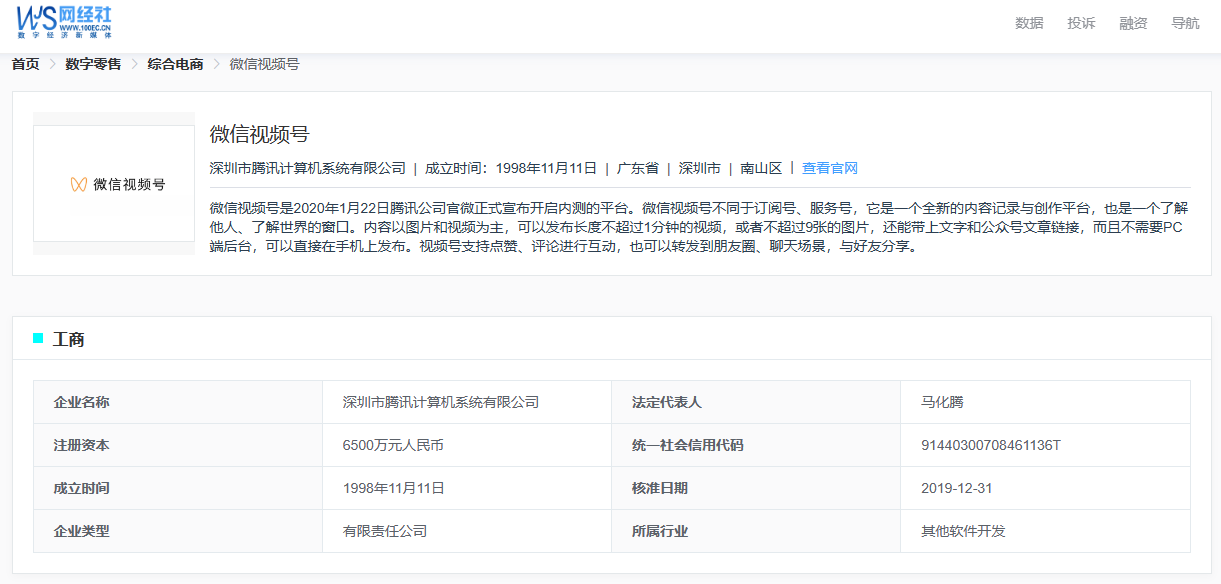Click the cyan square beside 工商
The width and height of the screenshot is (1221, 584).
coord(38,339)
